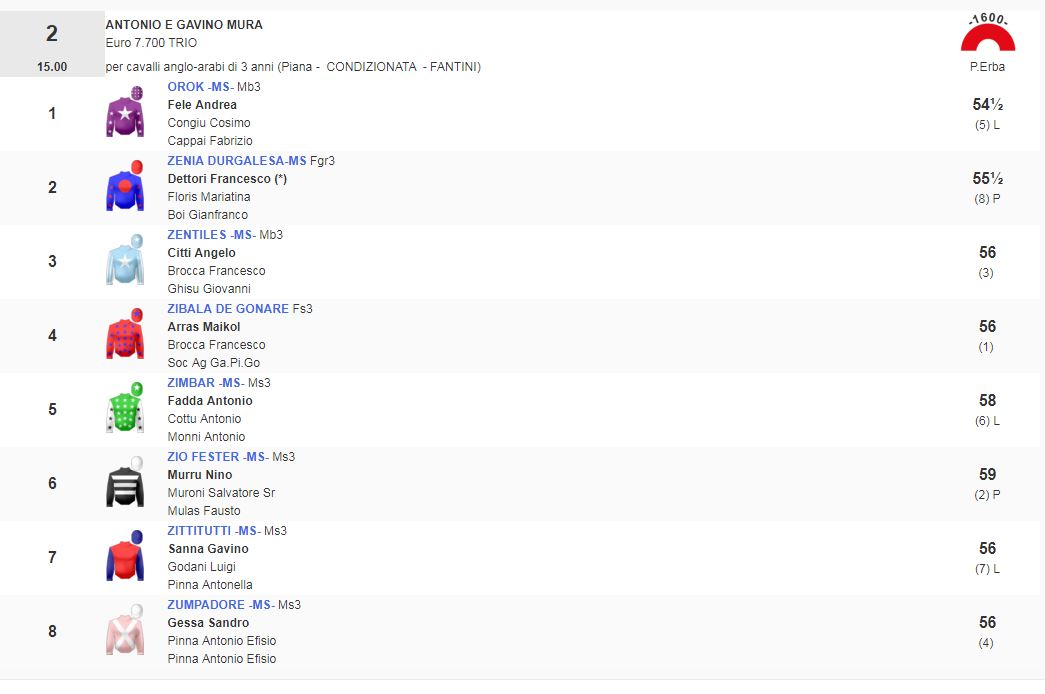Click jockey name Dettori Francesco
The image size is (1045, 694).
pos(222,179)
